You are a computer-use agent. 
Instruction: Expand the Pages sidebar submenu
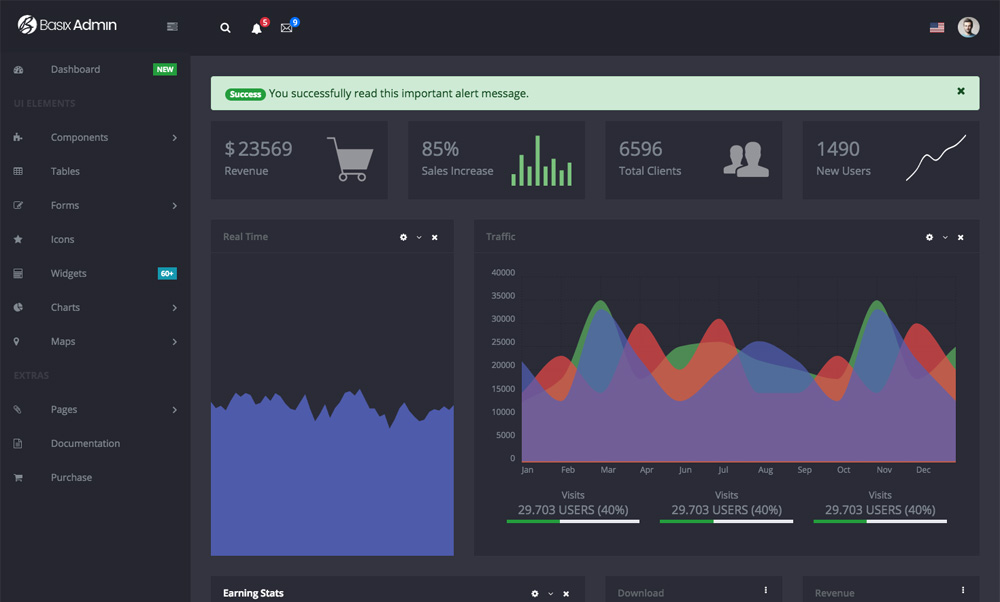(x=95, y=409)
